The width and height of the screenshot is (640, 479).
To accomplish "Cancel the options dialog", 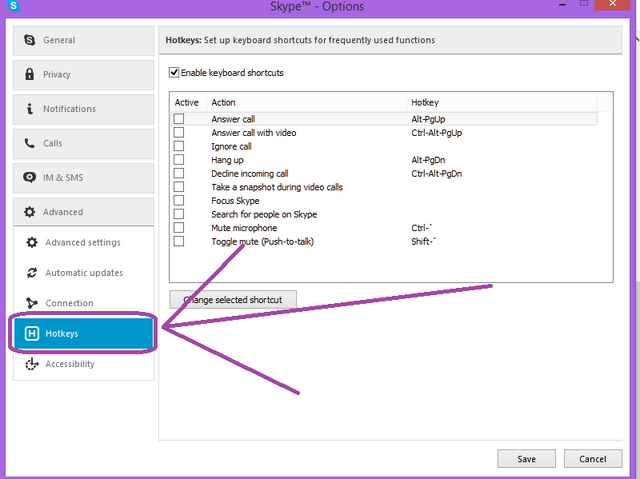I will (x=593, y=459).
